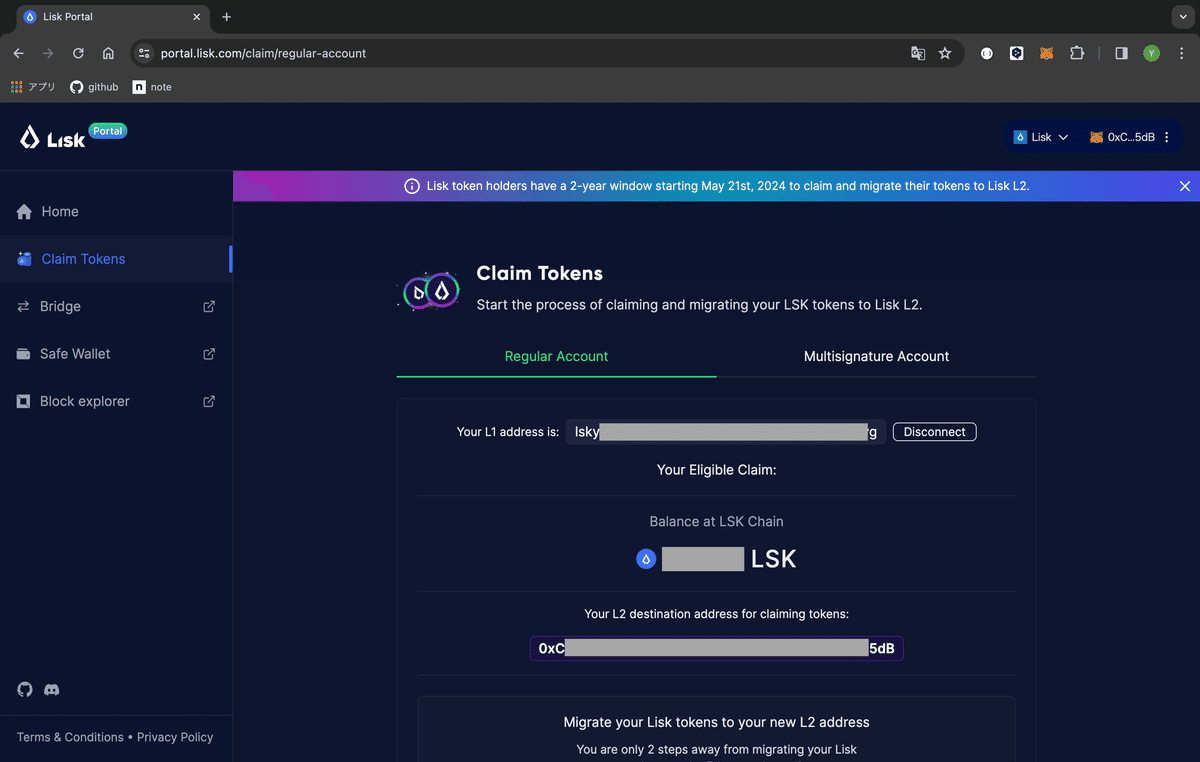Image resolution: width=1200 pixels, height=762 pixels.
Task: Open the Terms & Conditions link
Action: (70, 737)
